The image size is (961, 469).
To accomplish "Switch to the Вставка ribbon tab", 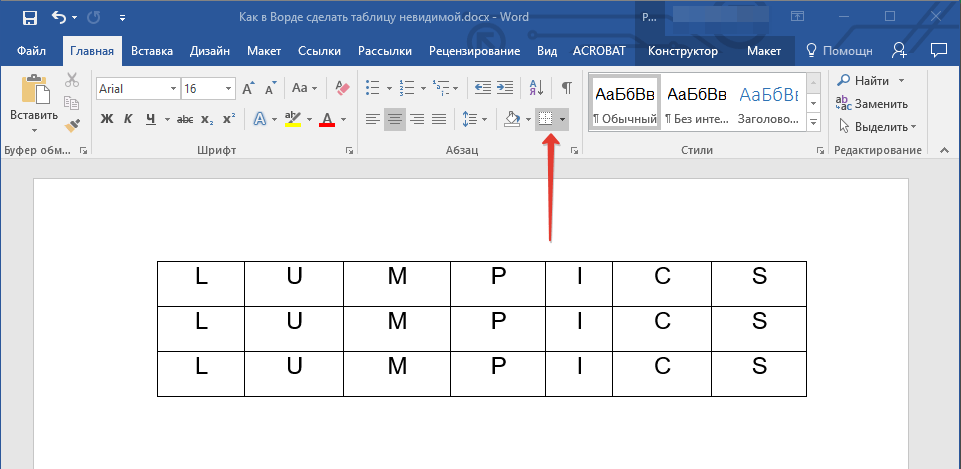I will (x=151, y=50).
